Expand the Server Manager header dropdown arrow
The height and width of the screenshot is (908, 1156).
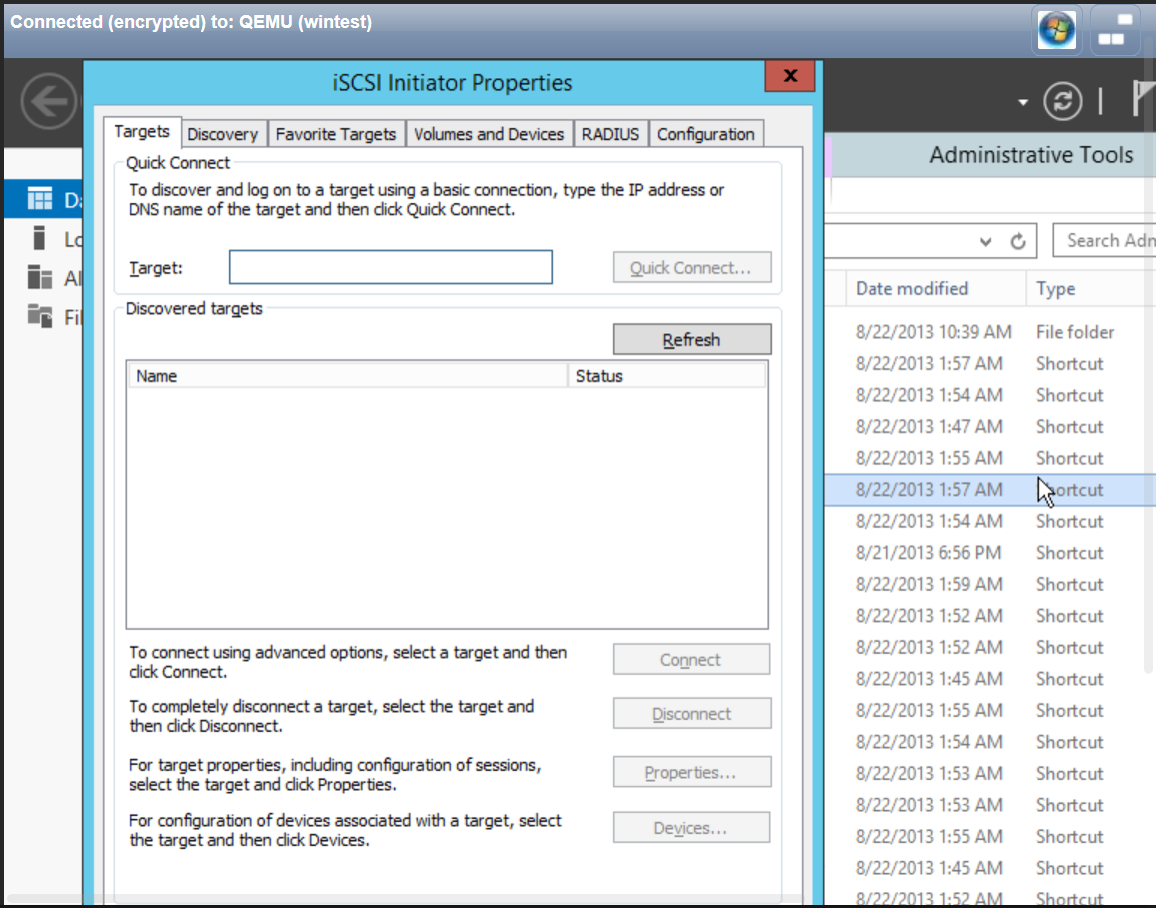[1023, 102]
